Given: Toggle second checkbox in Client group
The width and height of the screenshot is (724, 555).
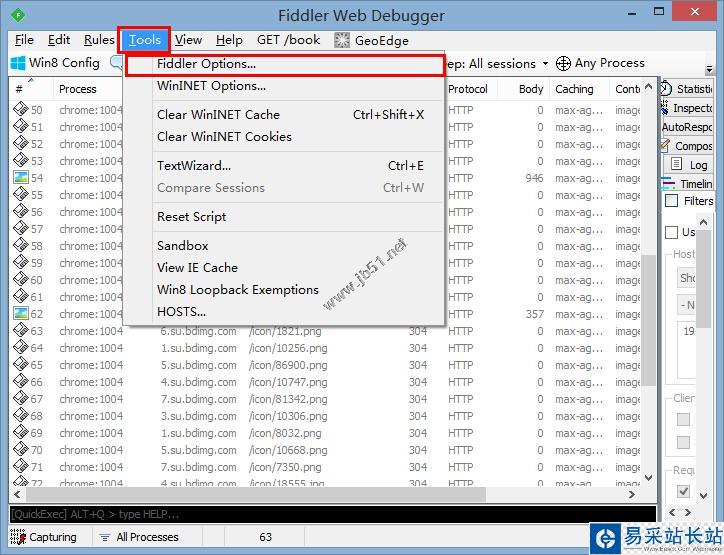Looking at the screenshot, I should coord(683,442).
